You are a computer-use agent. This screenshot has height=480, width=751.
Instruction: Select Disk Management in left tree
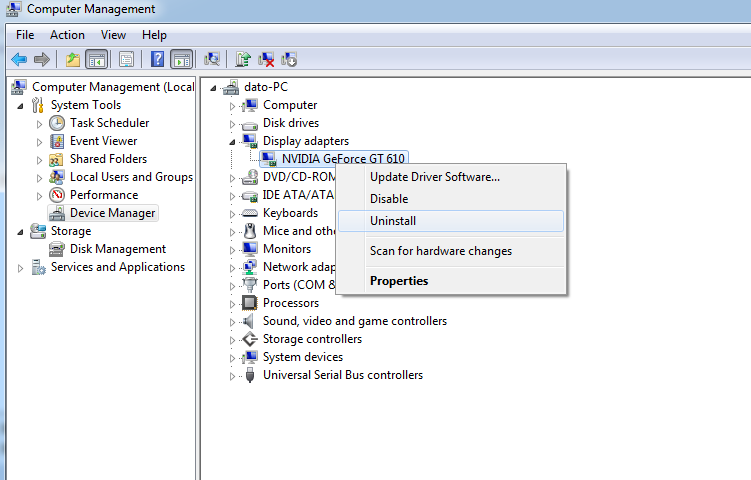(x=117, y=249)
